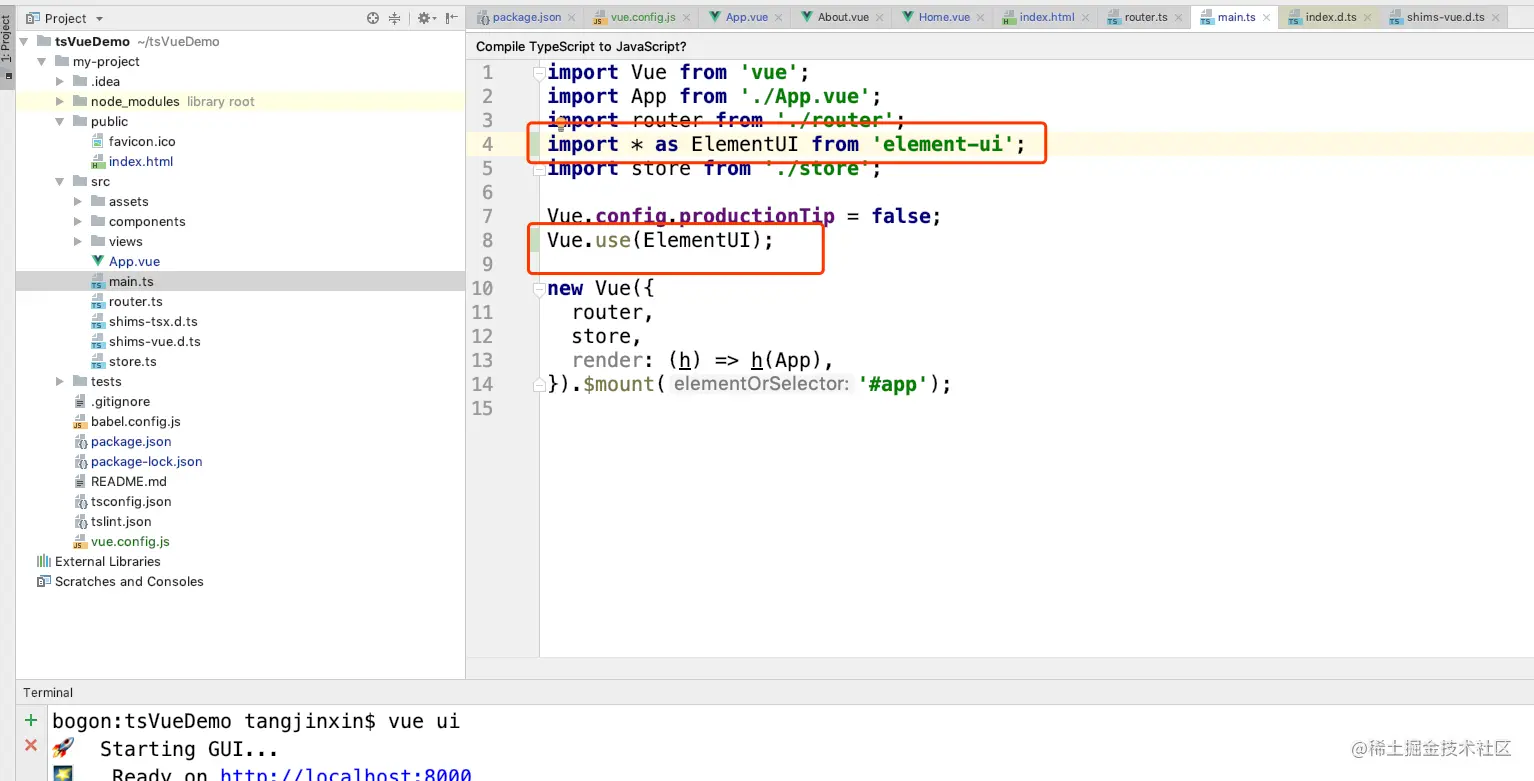Select store.ts in the project tree
Image resolution: width=1534 pixels, height=781 pixels.
[x=133, y=362]
